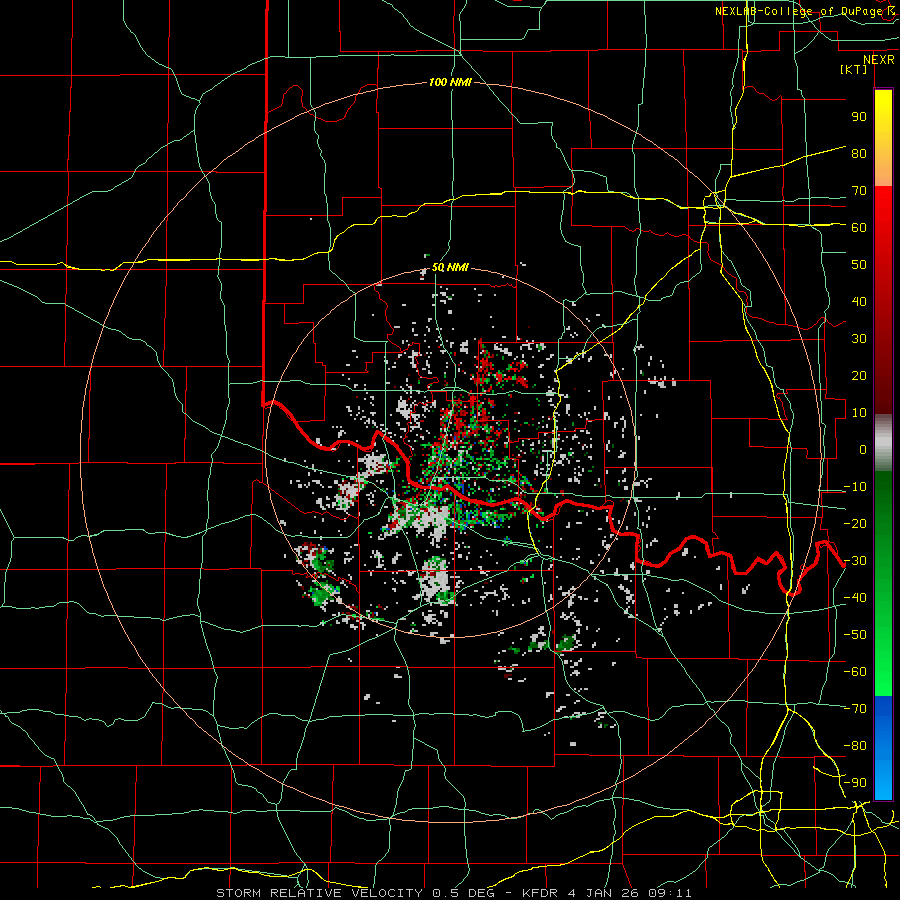
Task: Click the "-40" value on the scale
Action: 855,598
